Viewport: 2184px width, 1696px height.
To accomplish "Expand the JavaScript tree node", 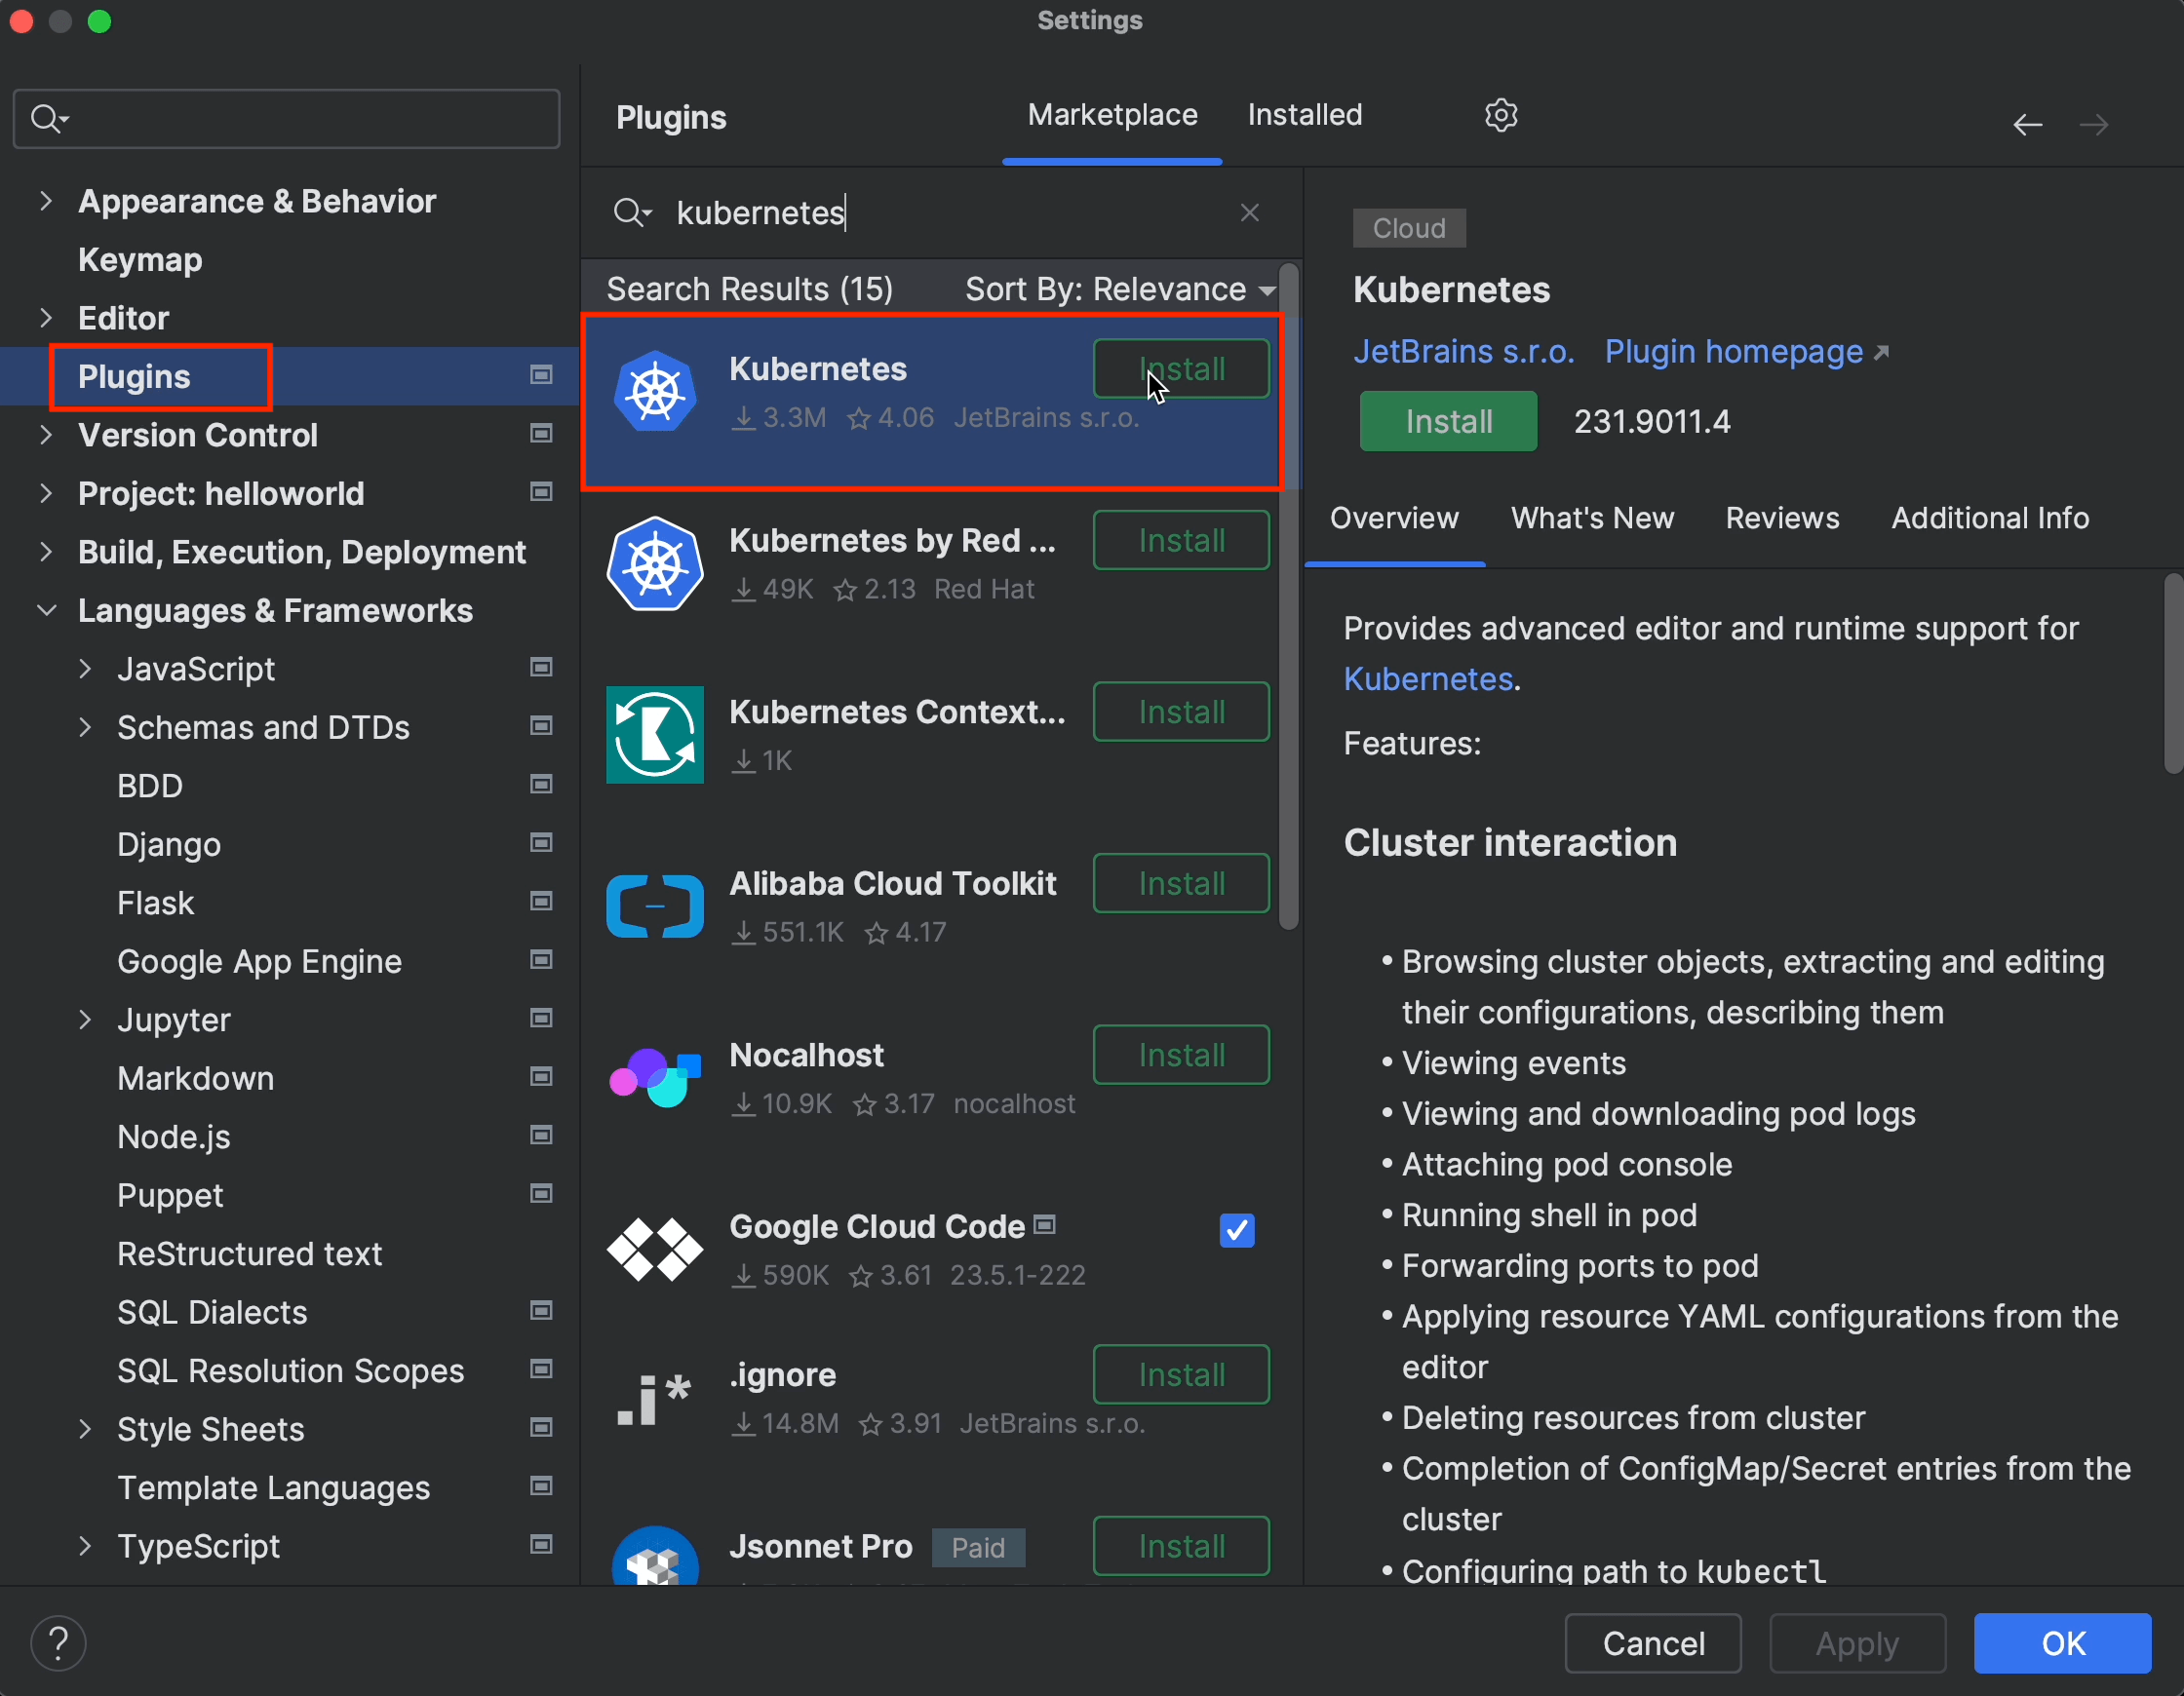I will tap(85, 669).
